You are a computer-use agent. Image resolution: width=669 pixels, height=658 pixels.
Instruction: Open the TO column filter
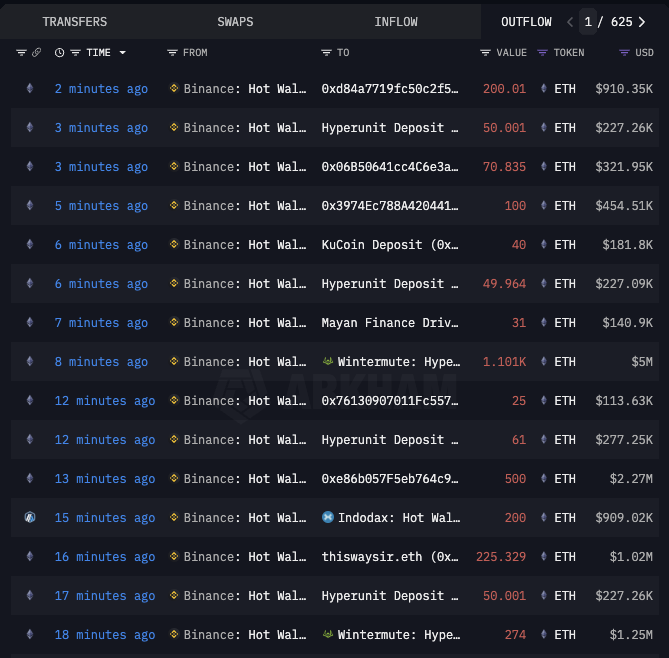[326, 52]
